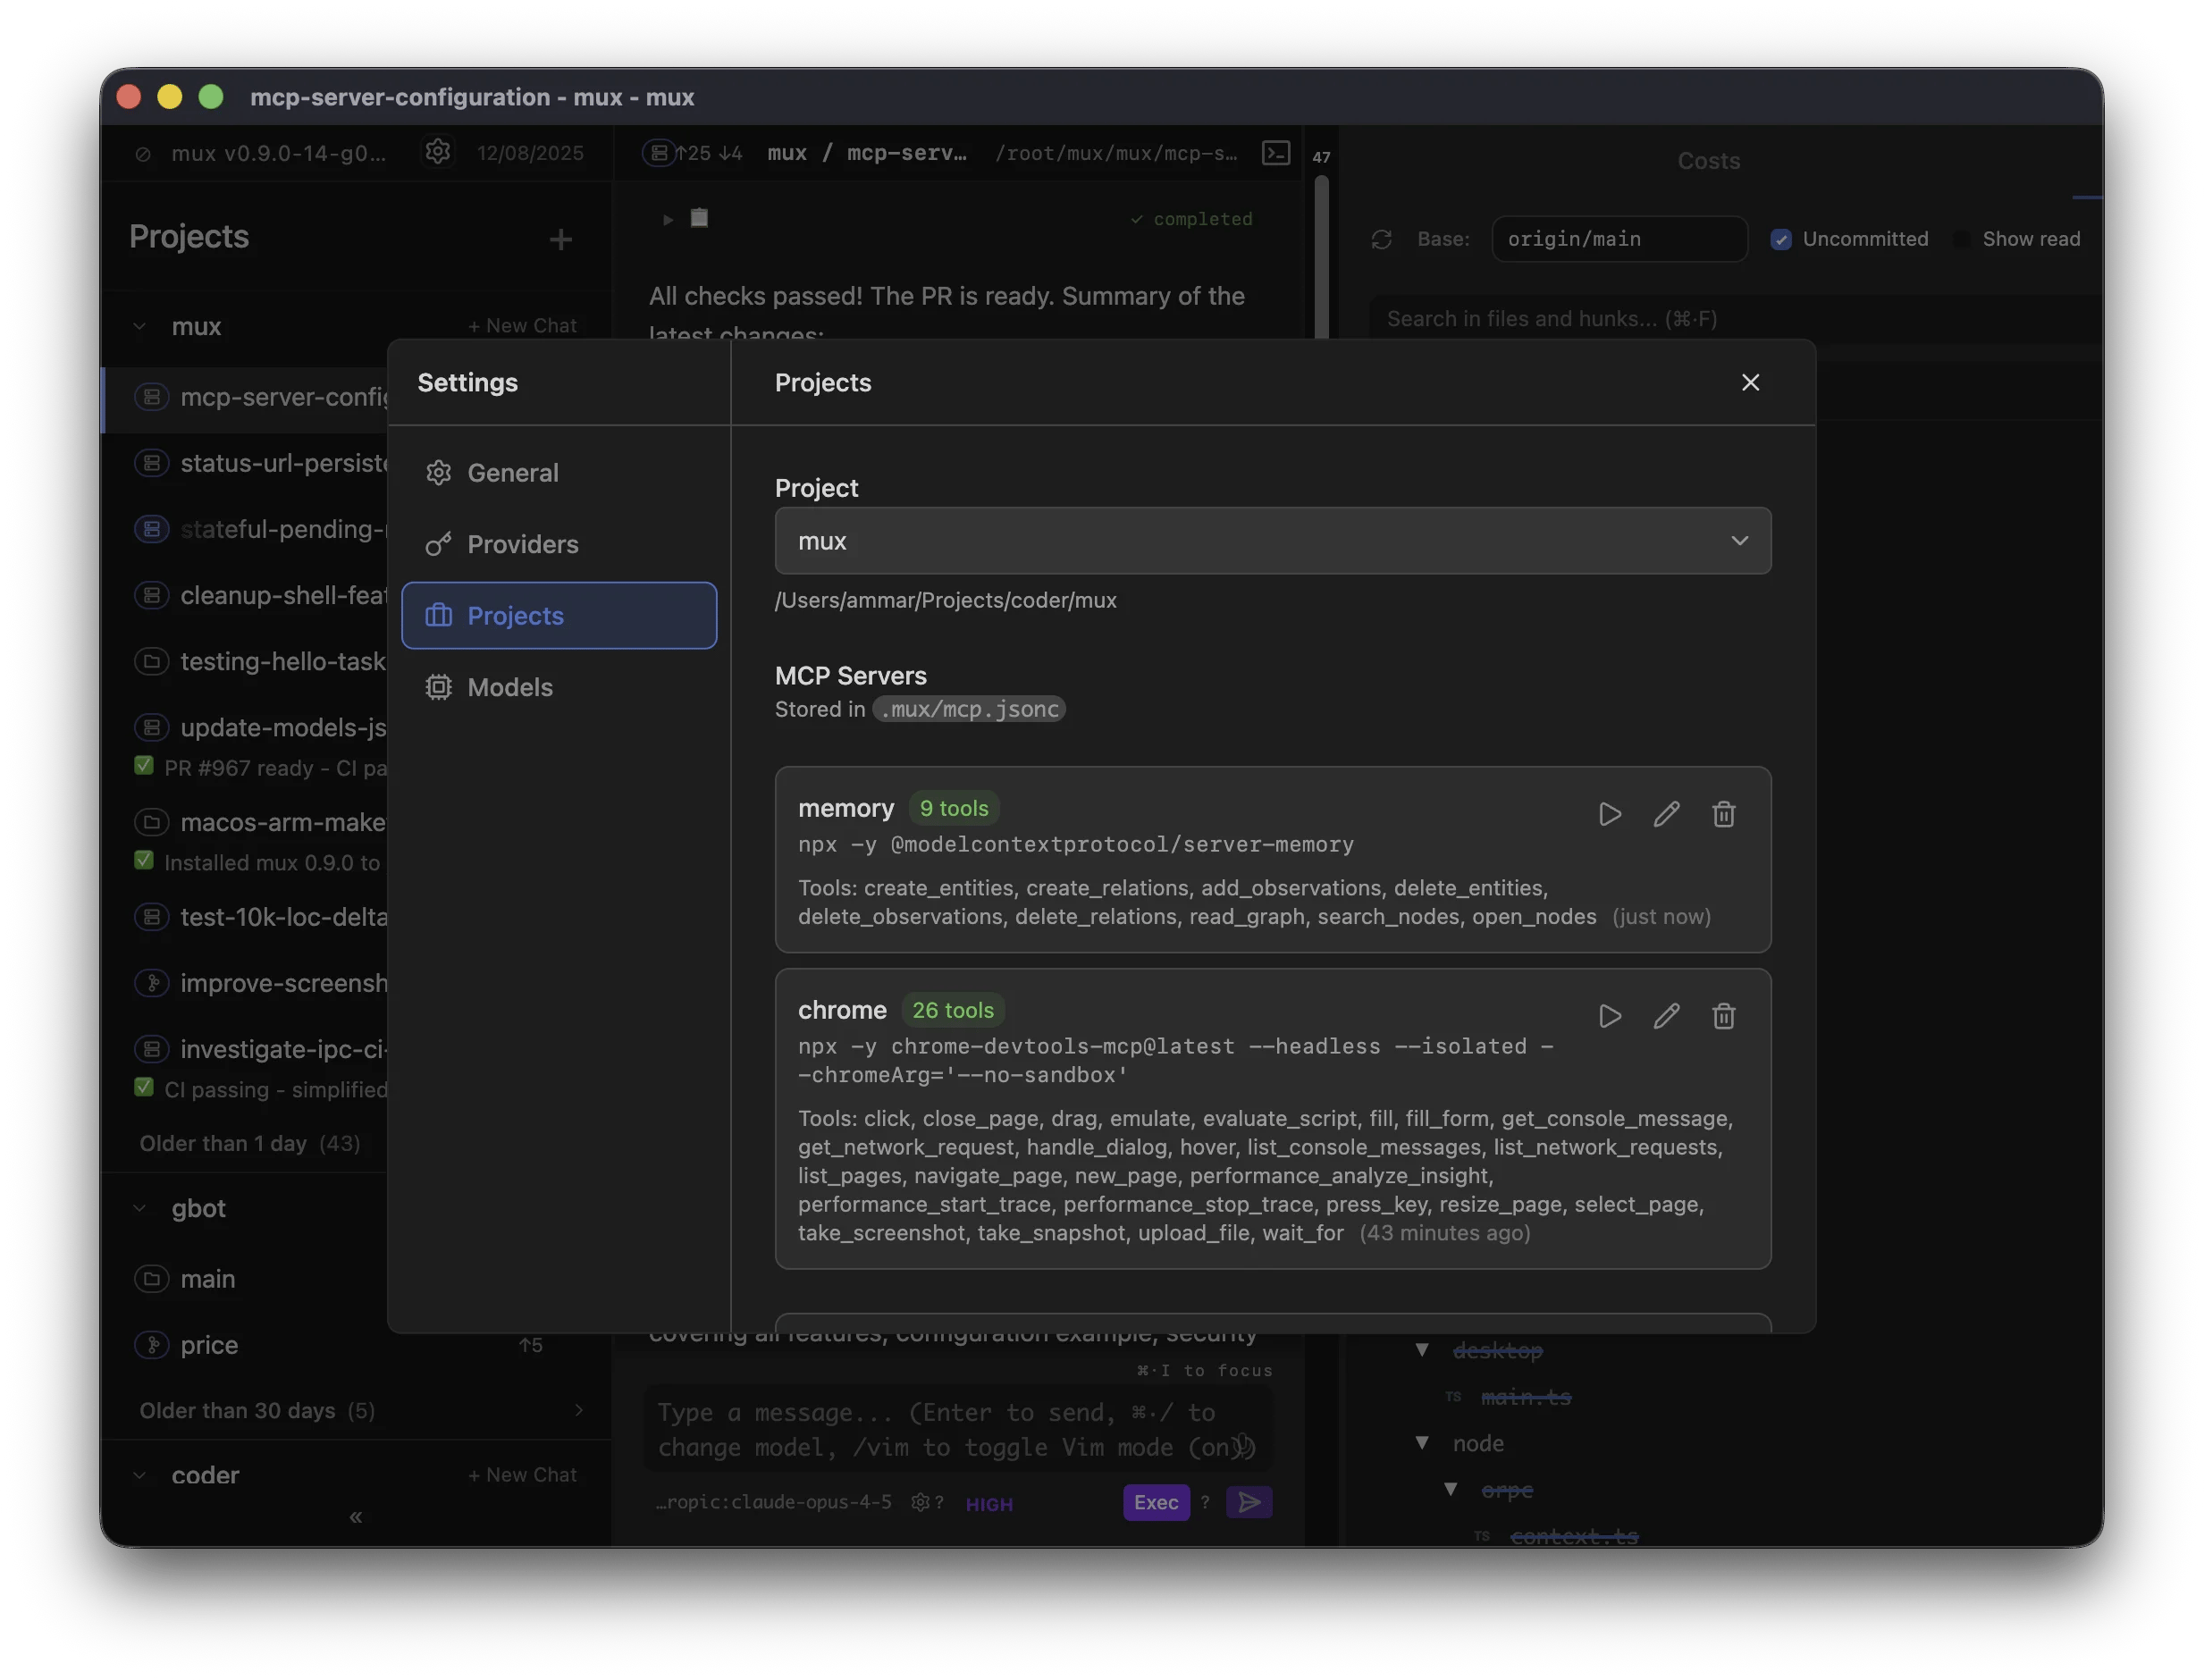The image size is (2204, 1680).
Task: Click Search in files and hunks field
Action: pos(1735,319)
